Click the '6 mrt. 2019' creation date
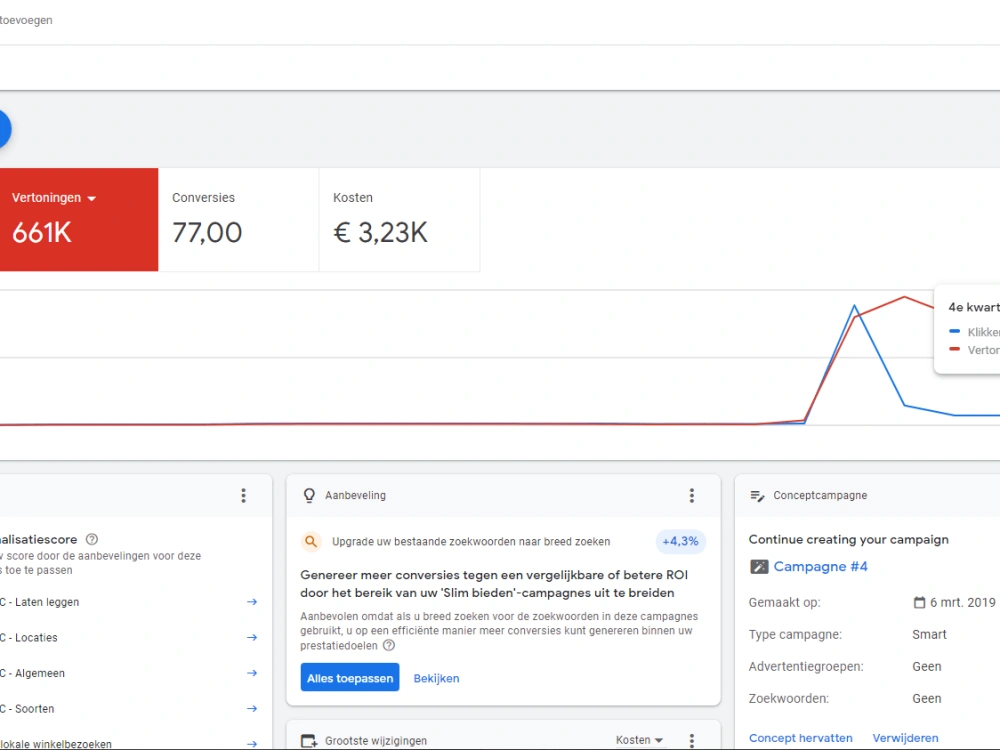 point(962,603)
